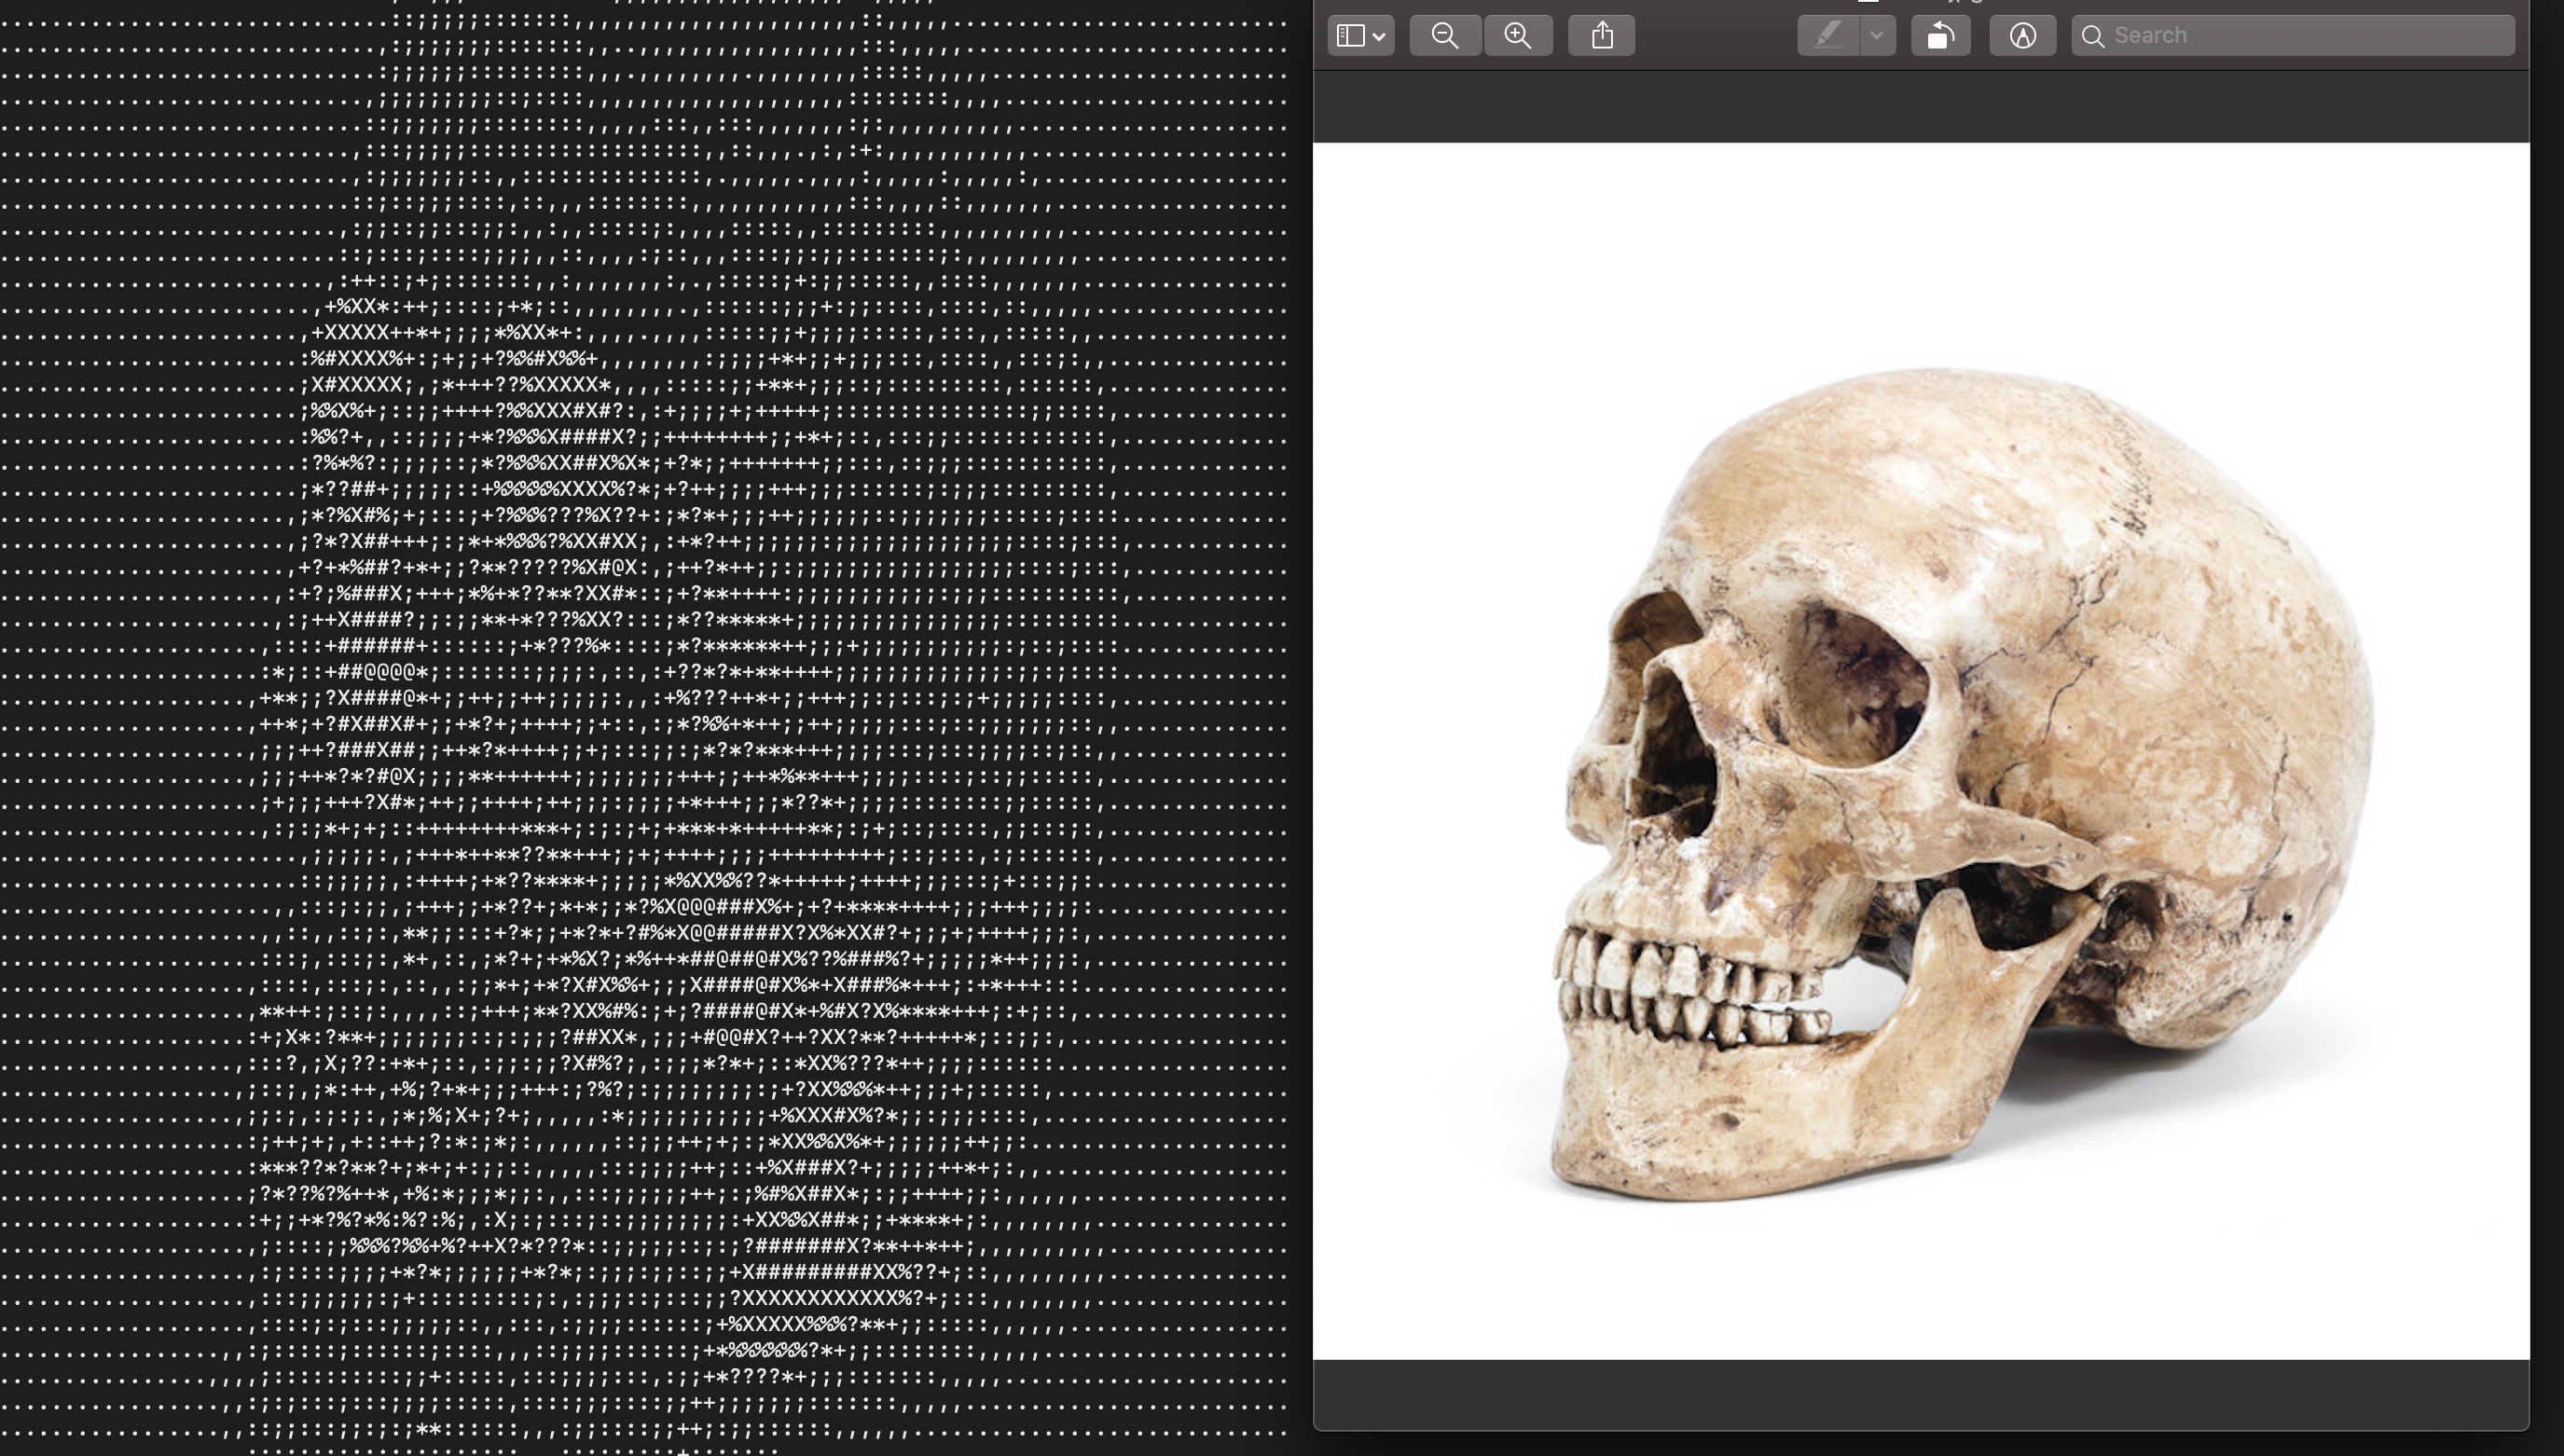Click the sidebar layout toggle icon
The height and width of the screenshot is (1456, 2564).
pyautogui.click(x=1358, y=34)
